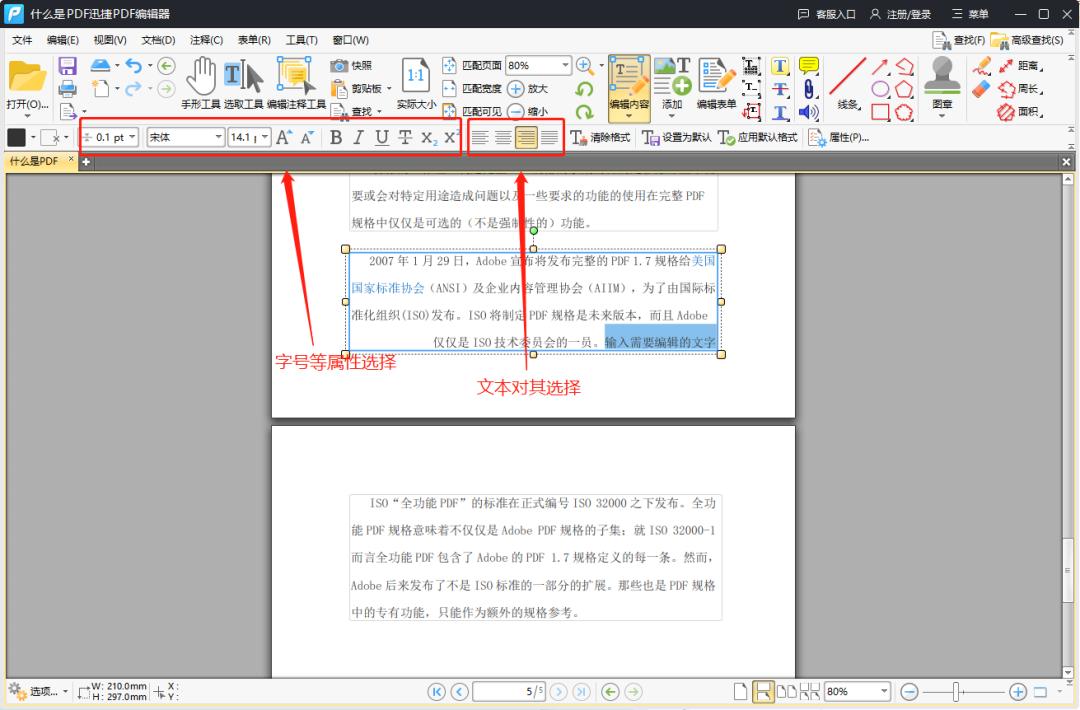Click the 清除格式 clear formatting button
Image resolution: width=1080 pixels, height=710 pixels.
point(600,138)
